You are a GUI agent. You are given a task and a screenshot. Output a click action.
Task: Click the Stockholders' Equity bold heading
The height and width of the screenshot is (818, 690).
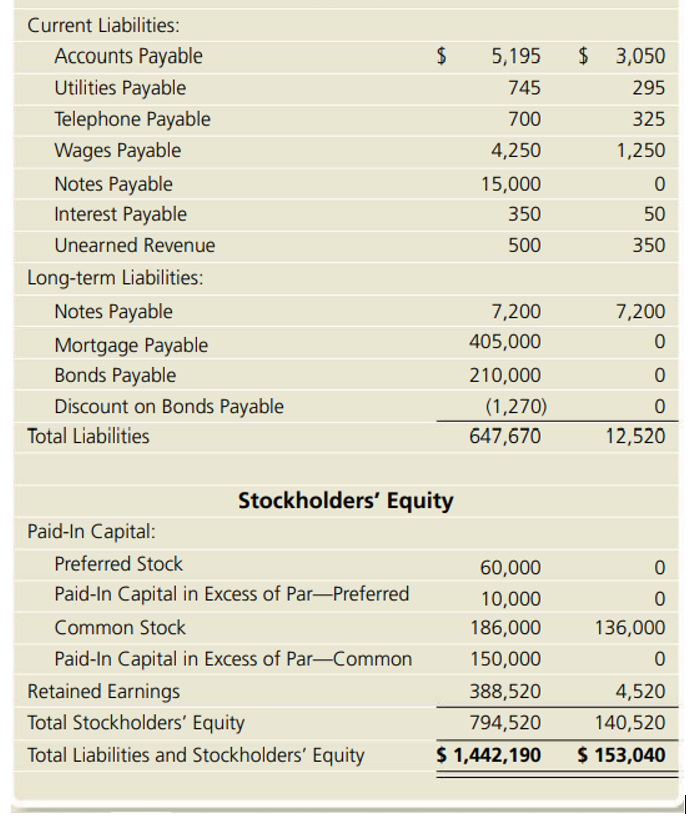click(x=345, y=500)
